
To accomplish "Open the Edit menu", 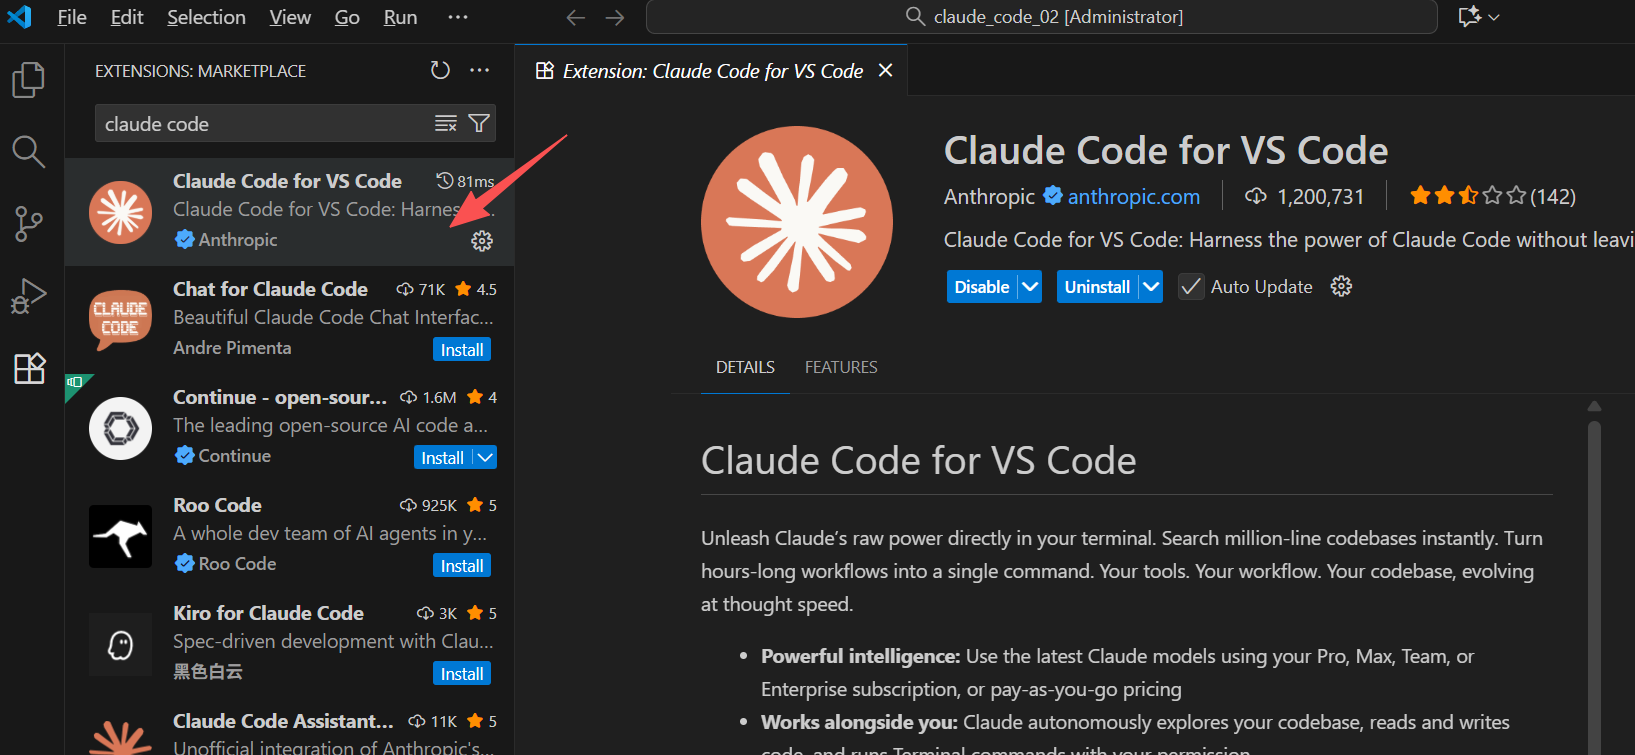I will coord(127,17).
